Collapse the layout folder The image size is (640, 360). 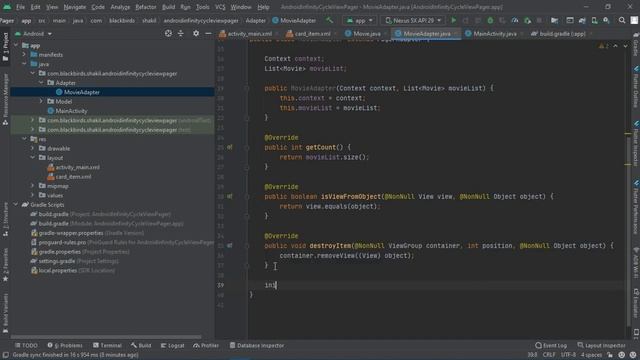click(x=33, y=158)
